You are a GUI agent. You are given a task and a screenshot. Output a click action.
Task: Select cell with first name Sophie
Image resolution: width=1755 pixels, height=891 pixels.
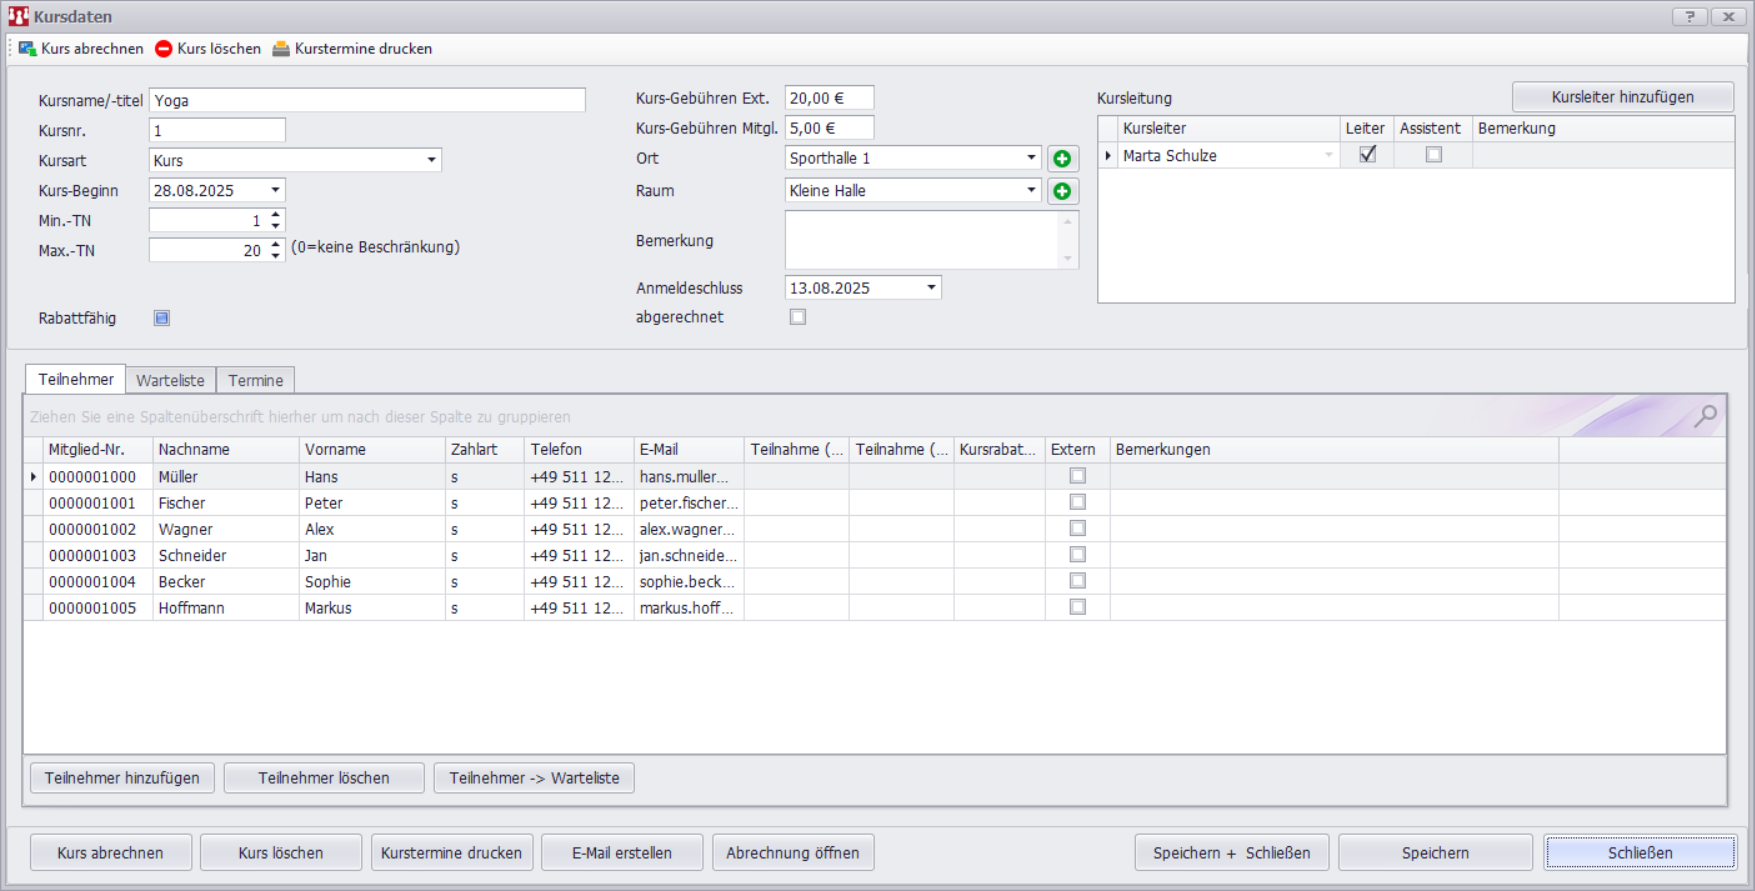(x=372, y=581)
